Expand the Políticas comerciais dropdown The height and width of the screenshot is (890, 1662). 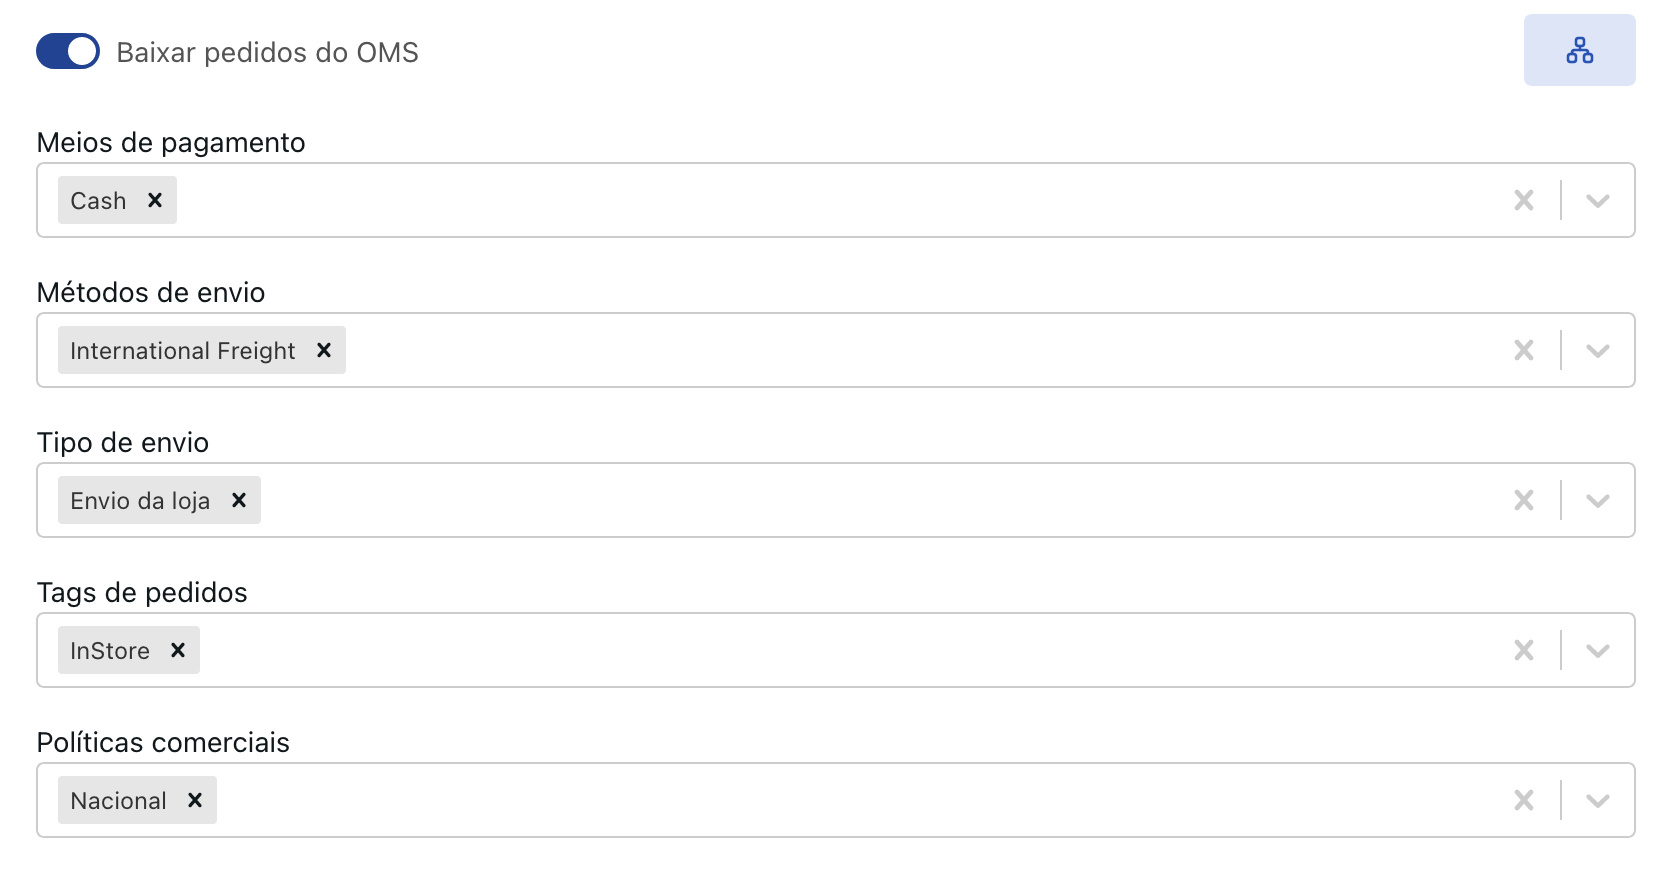point(1598,800)
